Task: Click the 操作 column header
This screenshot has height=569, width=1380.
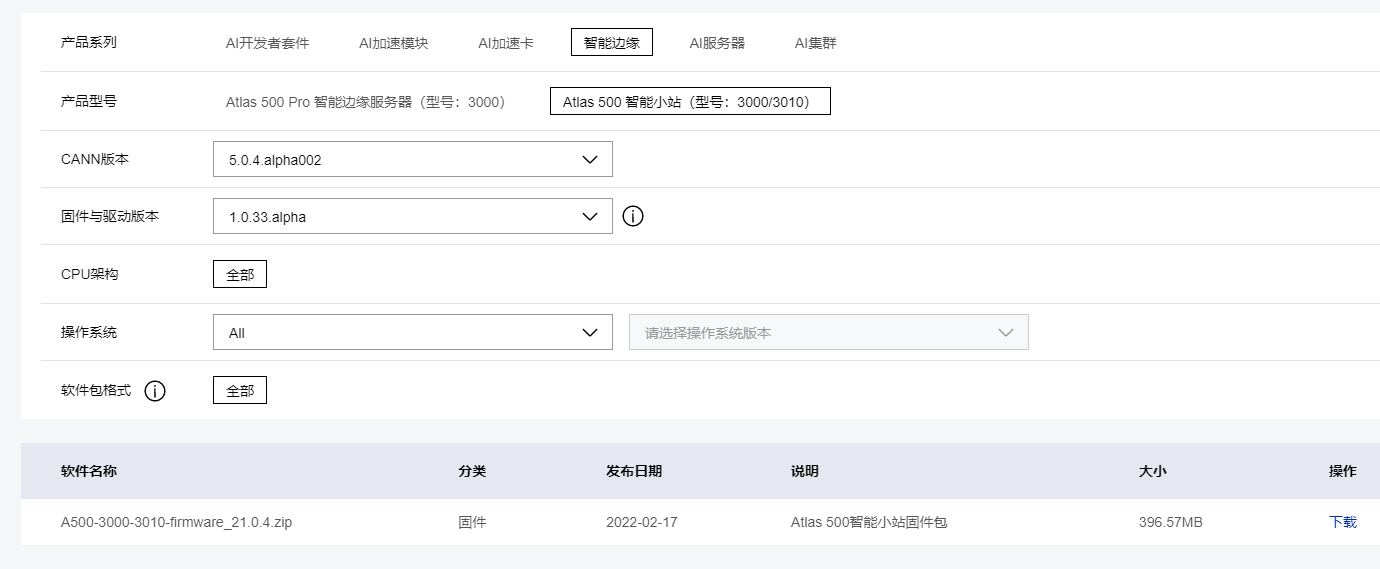Action: [1343, 471]
